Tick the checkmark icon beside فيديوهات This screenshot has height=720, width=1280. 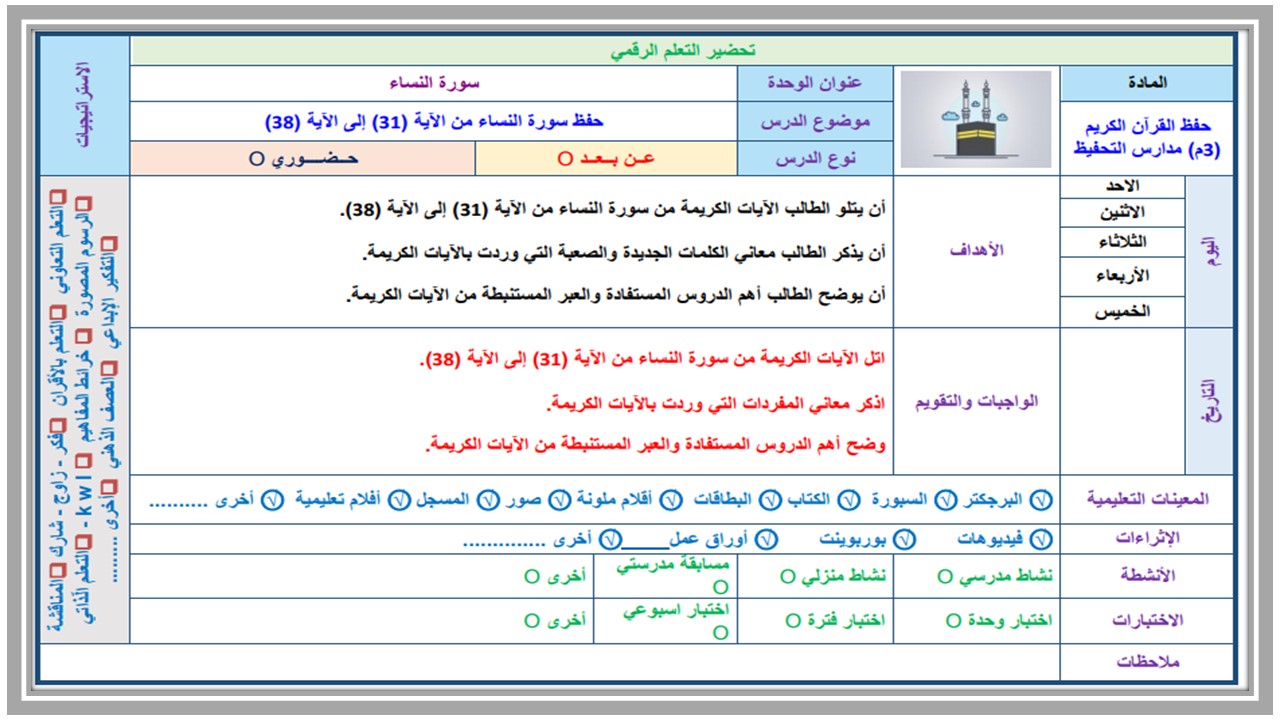1041,539
